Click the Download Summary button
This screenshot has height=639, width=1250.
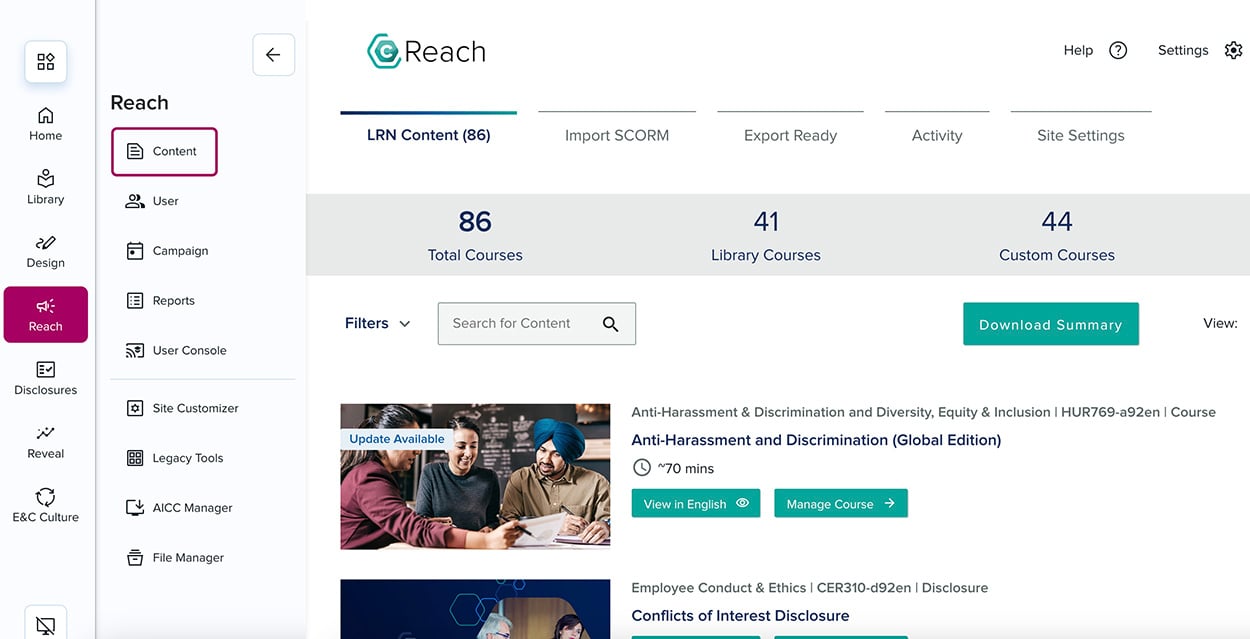(x=1050, y=324)
